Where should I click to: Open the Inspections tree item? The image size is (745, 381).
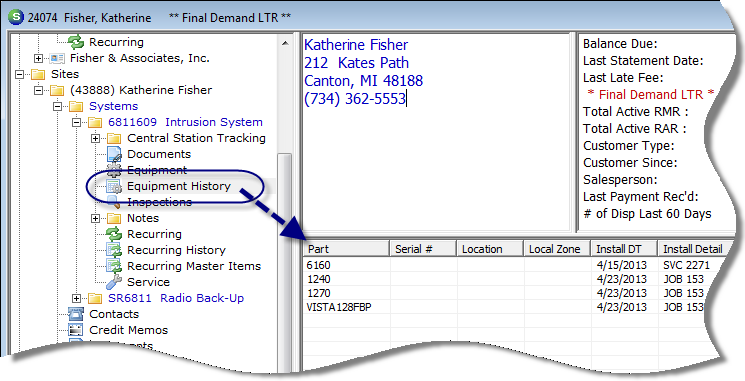click(x=160, y=202)
